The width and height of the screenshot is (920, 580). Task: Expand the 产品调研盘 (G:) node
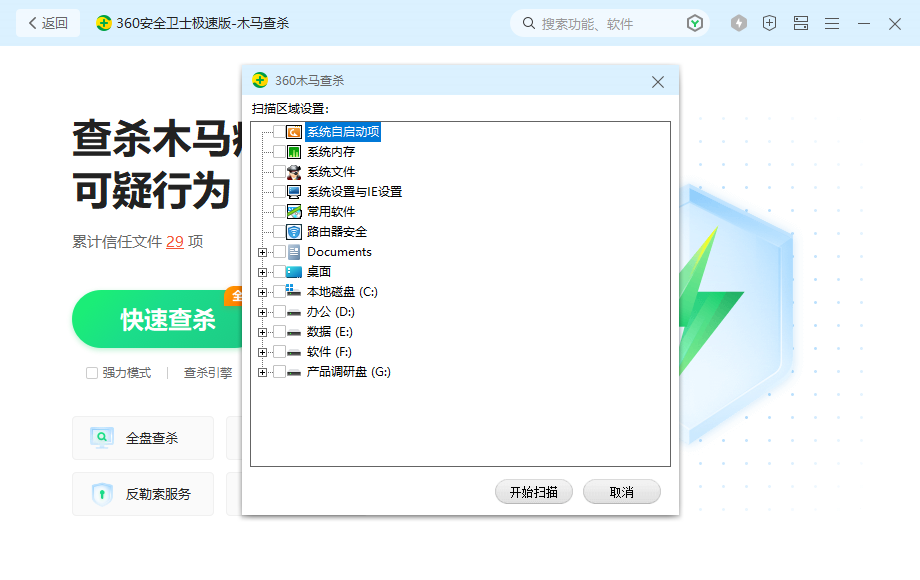(x=262, y=371)
